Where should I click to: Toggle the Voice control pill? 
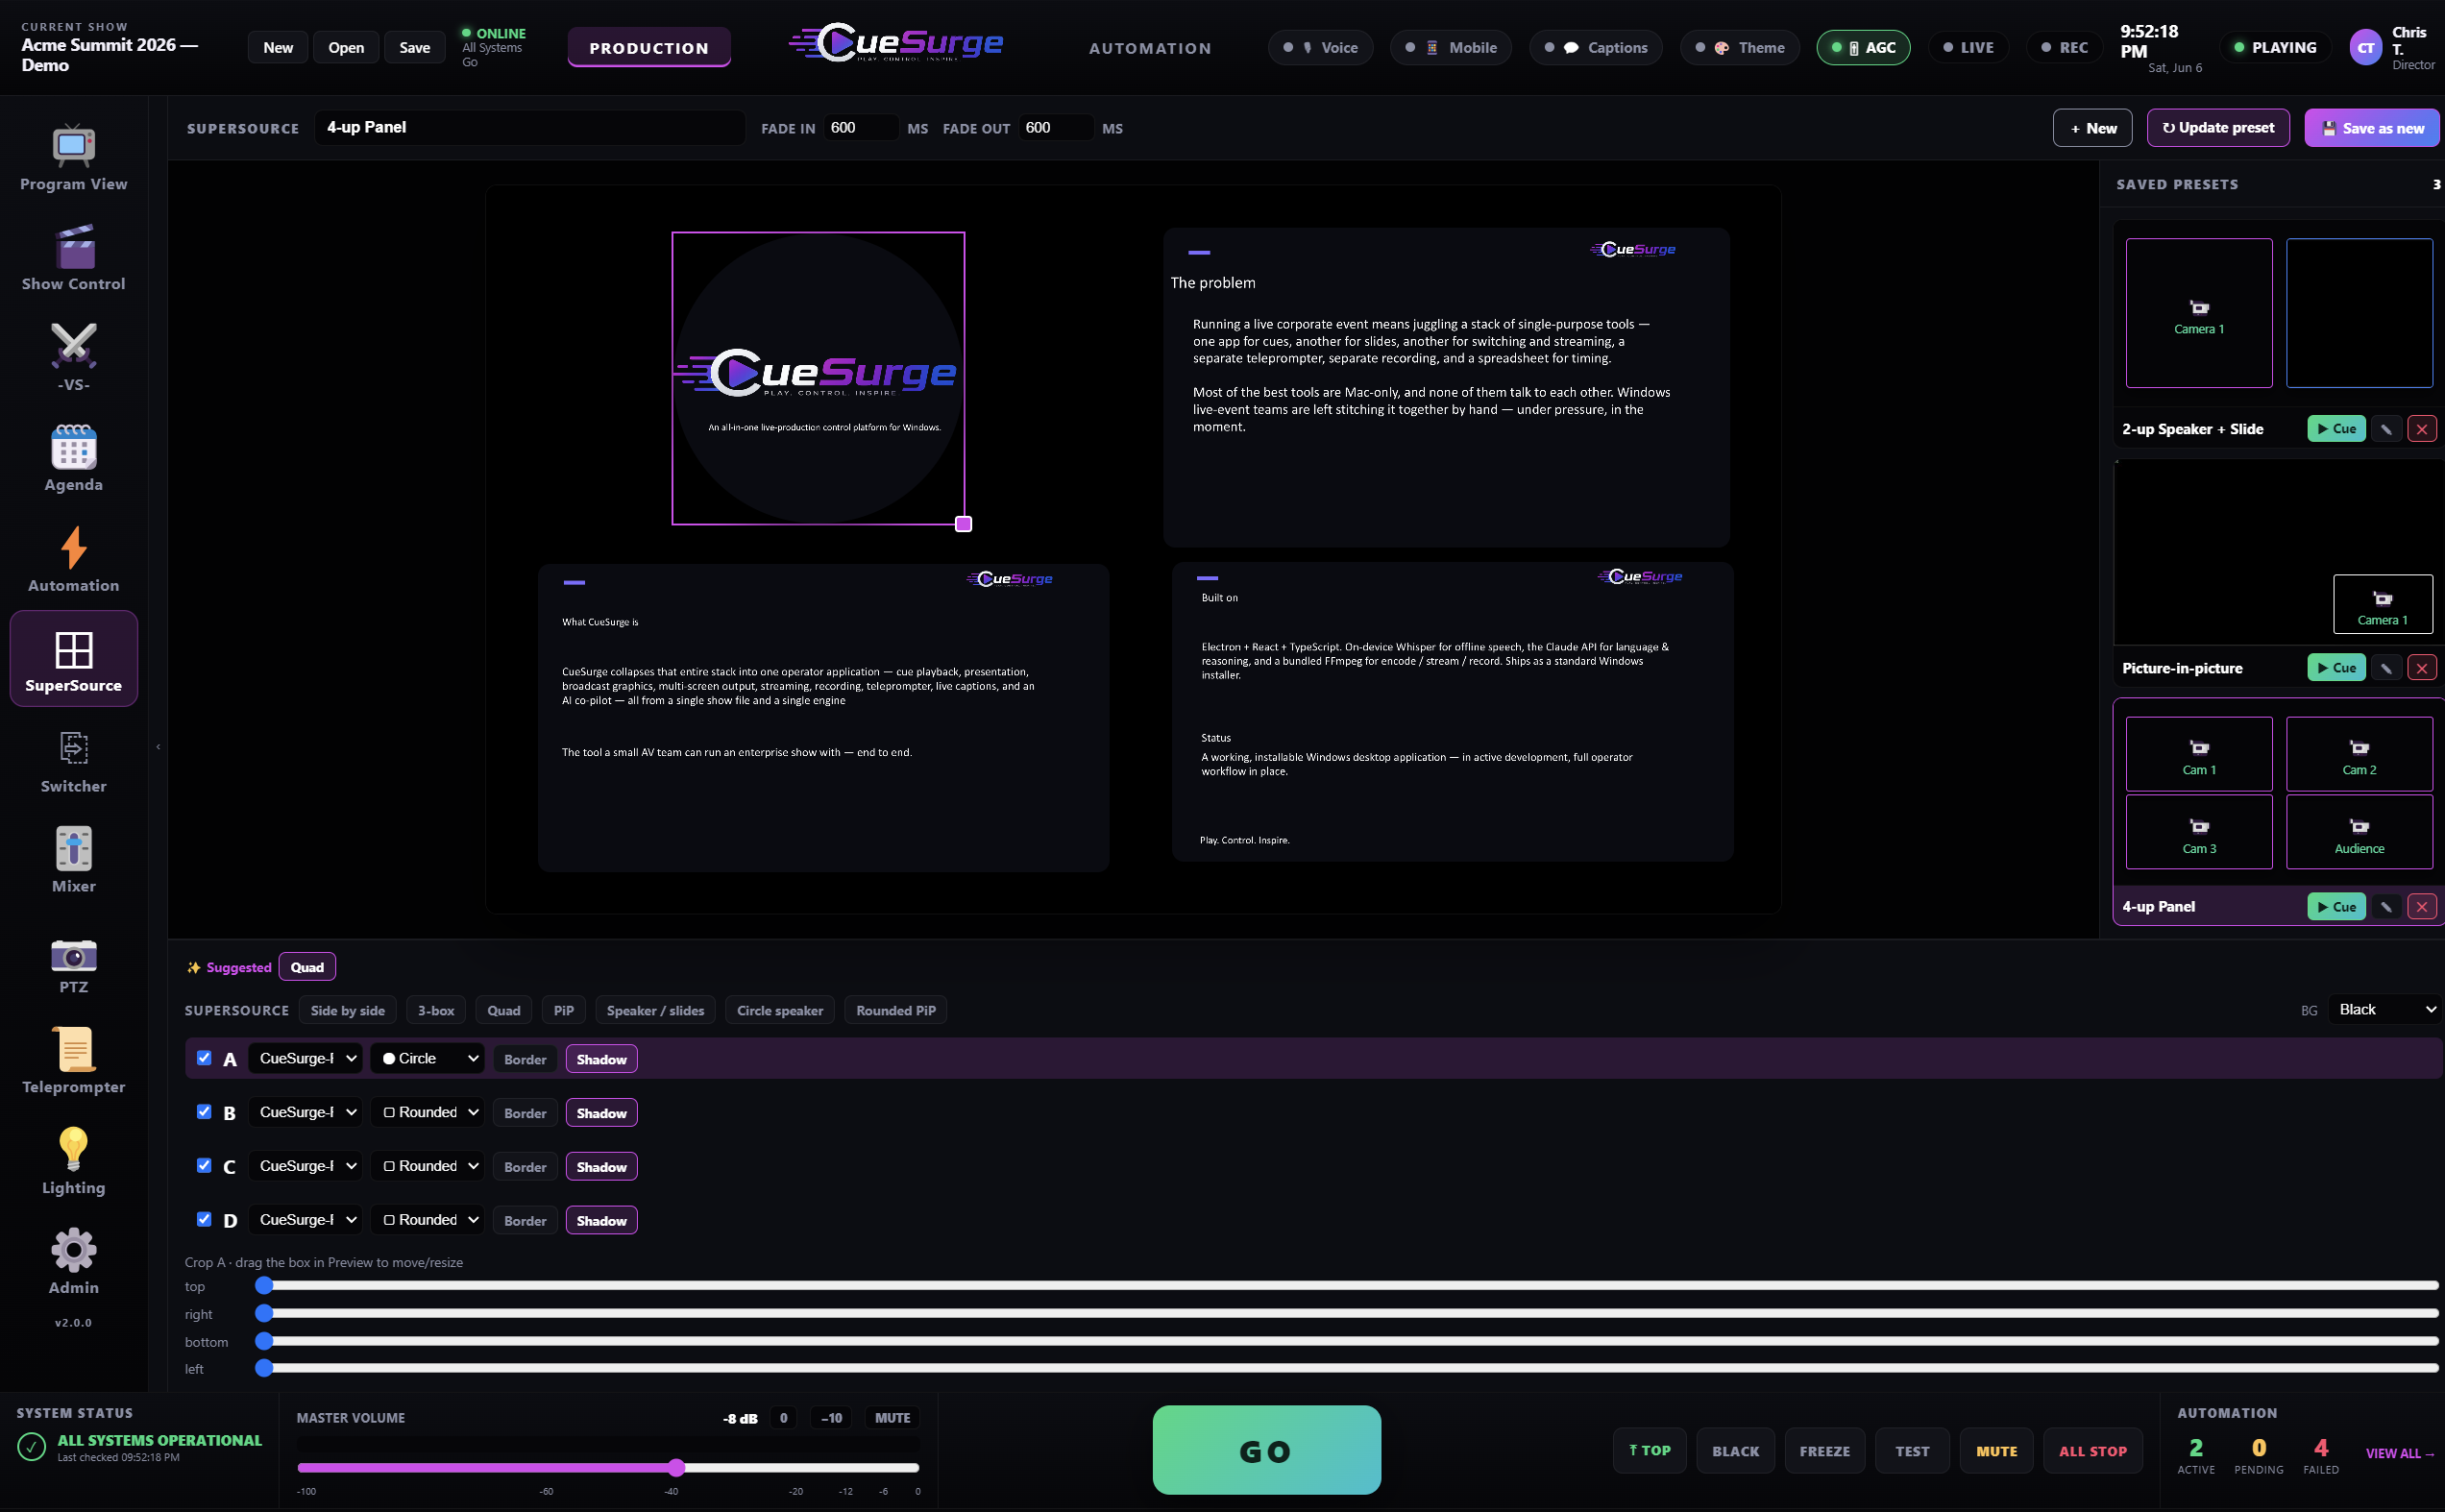[1320, 47]
